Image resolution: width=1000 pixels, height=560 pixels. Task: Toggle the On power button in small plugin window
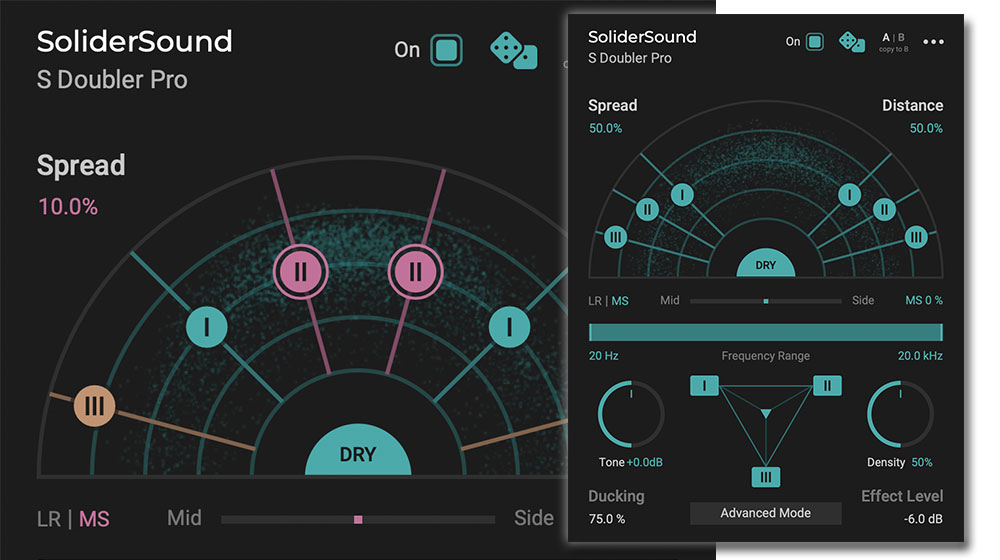pyautogui.click(x=814, y=41)
